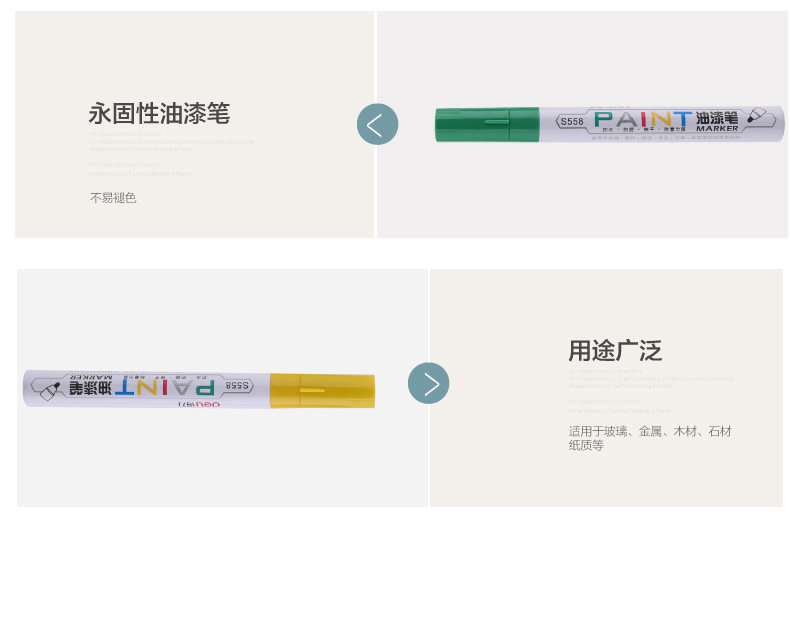The width and height of the screenshot is (790, 622).
Task: Click the 永固性油漆笔 heading
Action: [x=159, y=113]
